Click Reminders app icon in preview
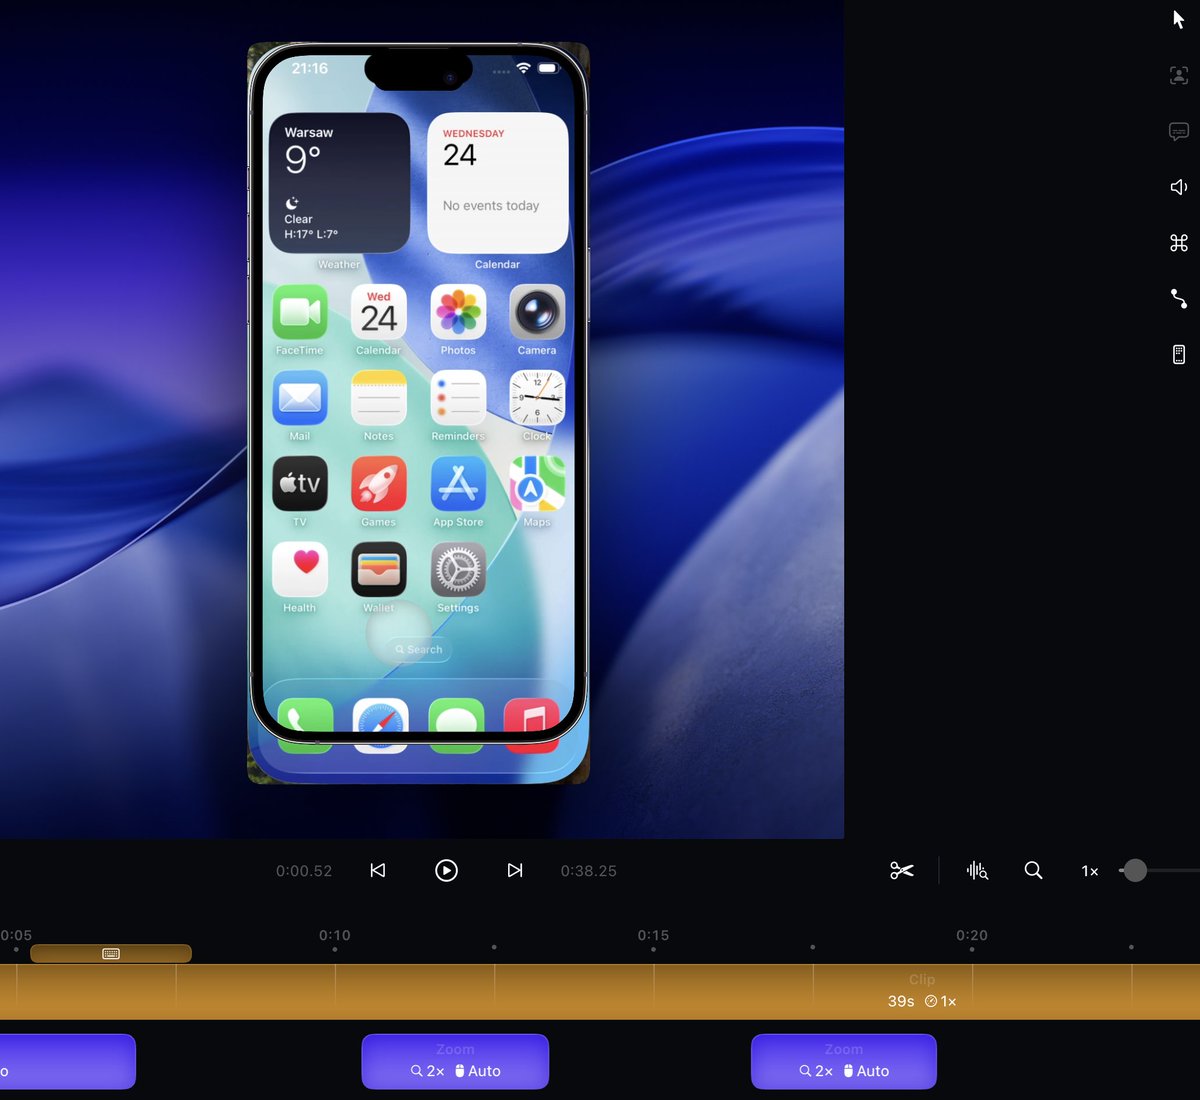Image resolution: width=1200 pixels, height=1100 pixels. click(x=458, y=398)
